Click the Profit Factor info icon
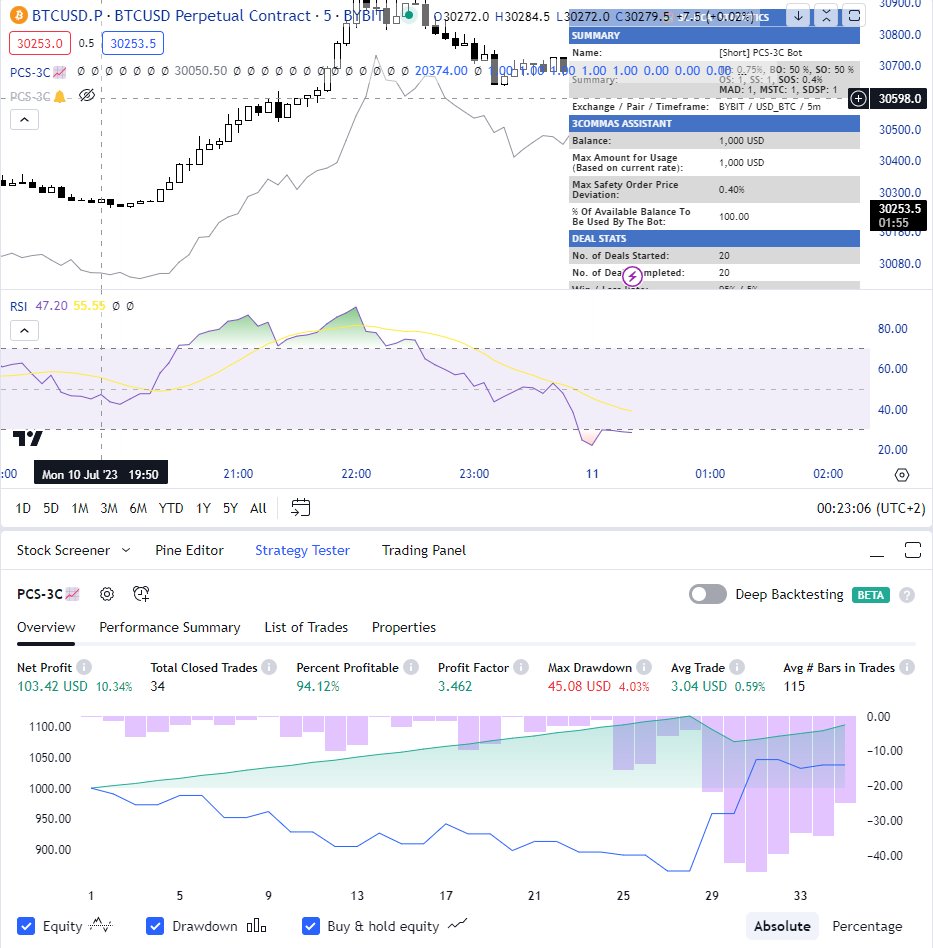Screen dimensions: 933x948 (x=521, y=667)
